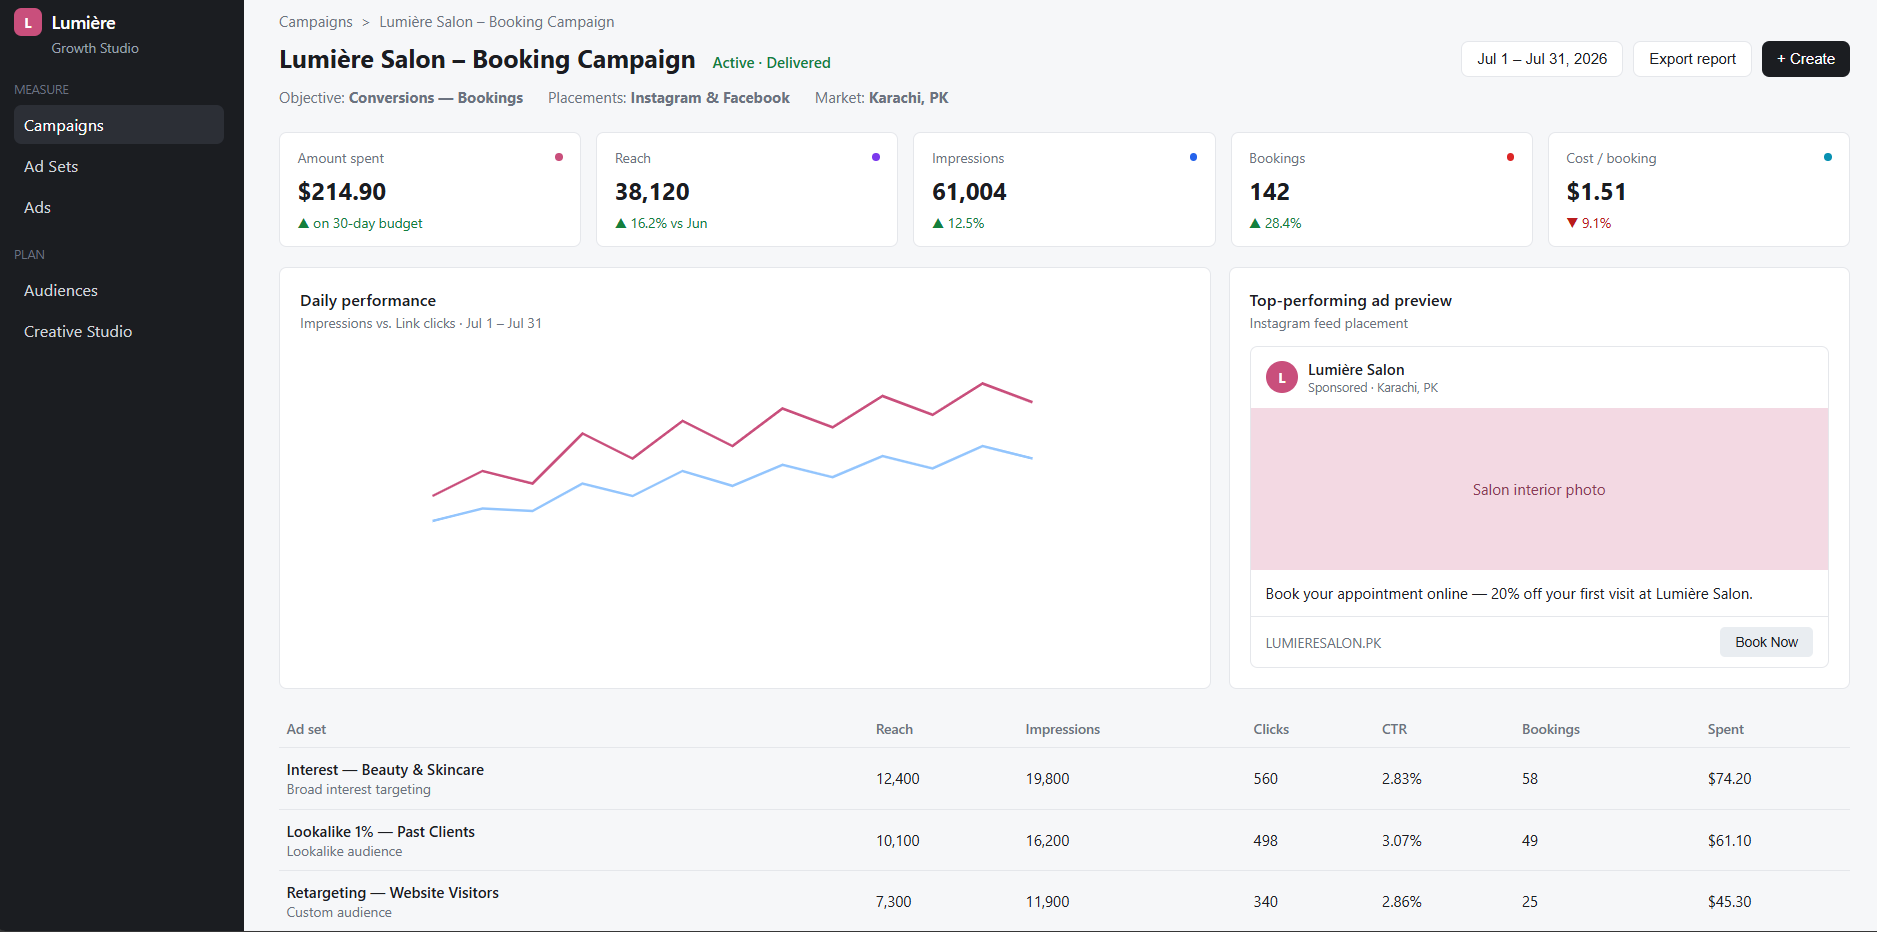This screenshot has width=1877, height=932.
Task: Click the Active · Delivered status label
Action: [x=771, y=62]
